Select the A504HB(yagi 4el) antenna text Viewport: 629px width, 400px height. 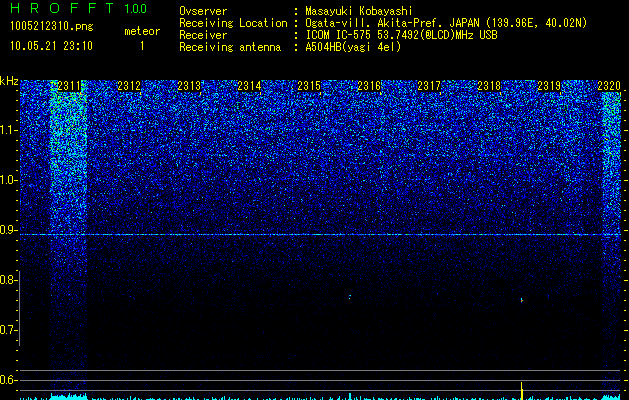[353, 47]
